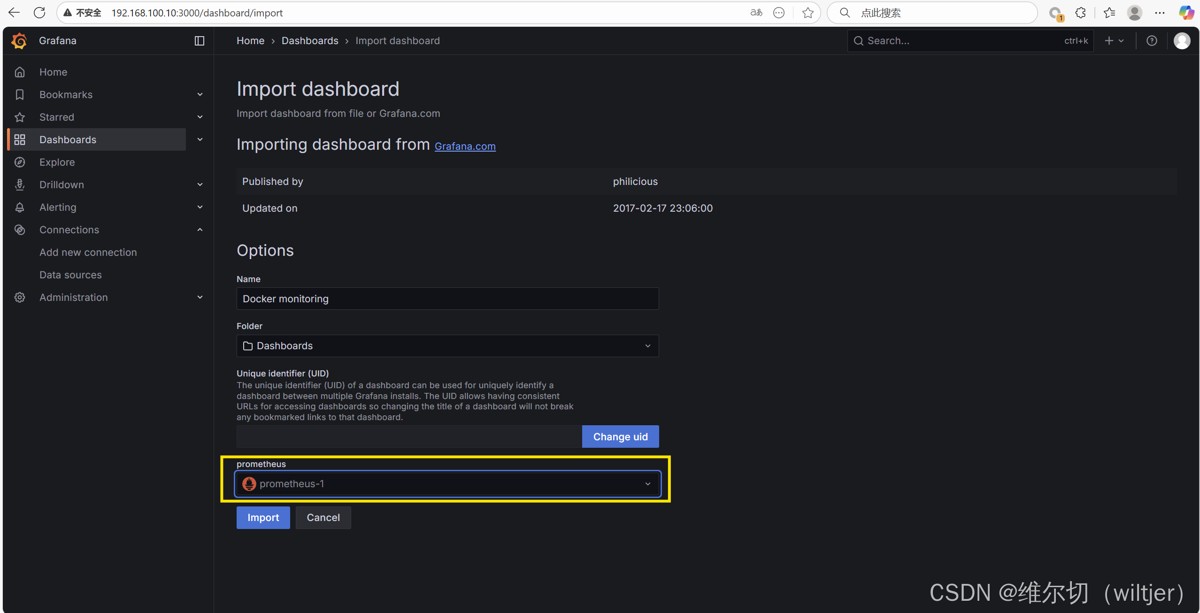
Task: Reload the page with the browser refresh icon
Action: [x=39, y=13]
